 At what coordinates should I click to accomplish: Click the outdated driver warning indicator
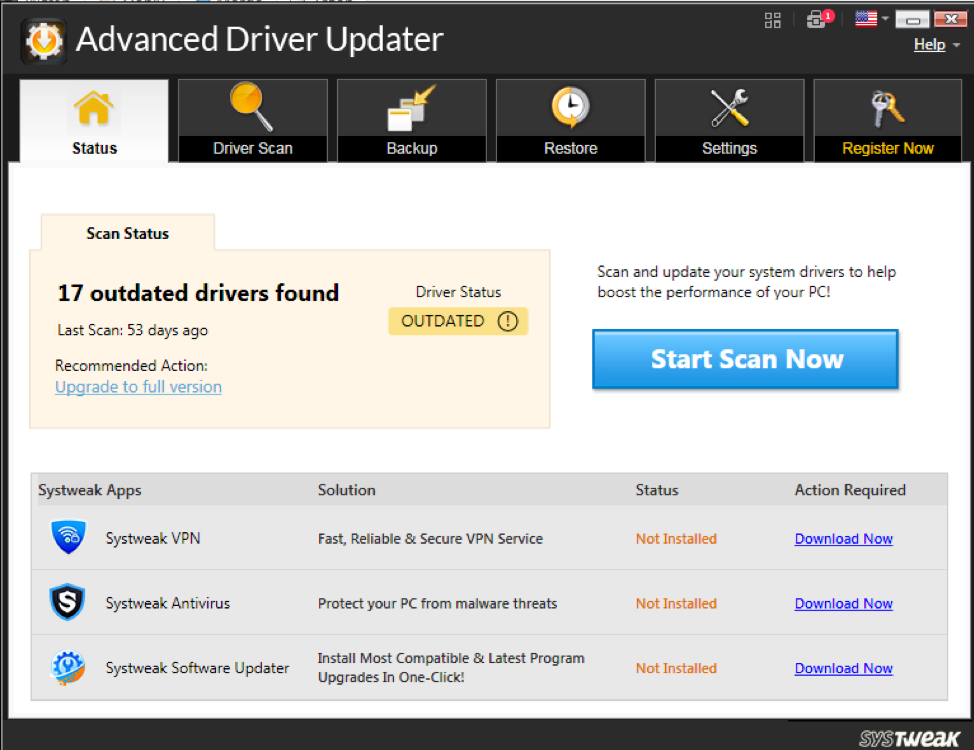click(508, 321)
